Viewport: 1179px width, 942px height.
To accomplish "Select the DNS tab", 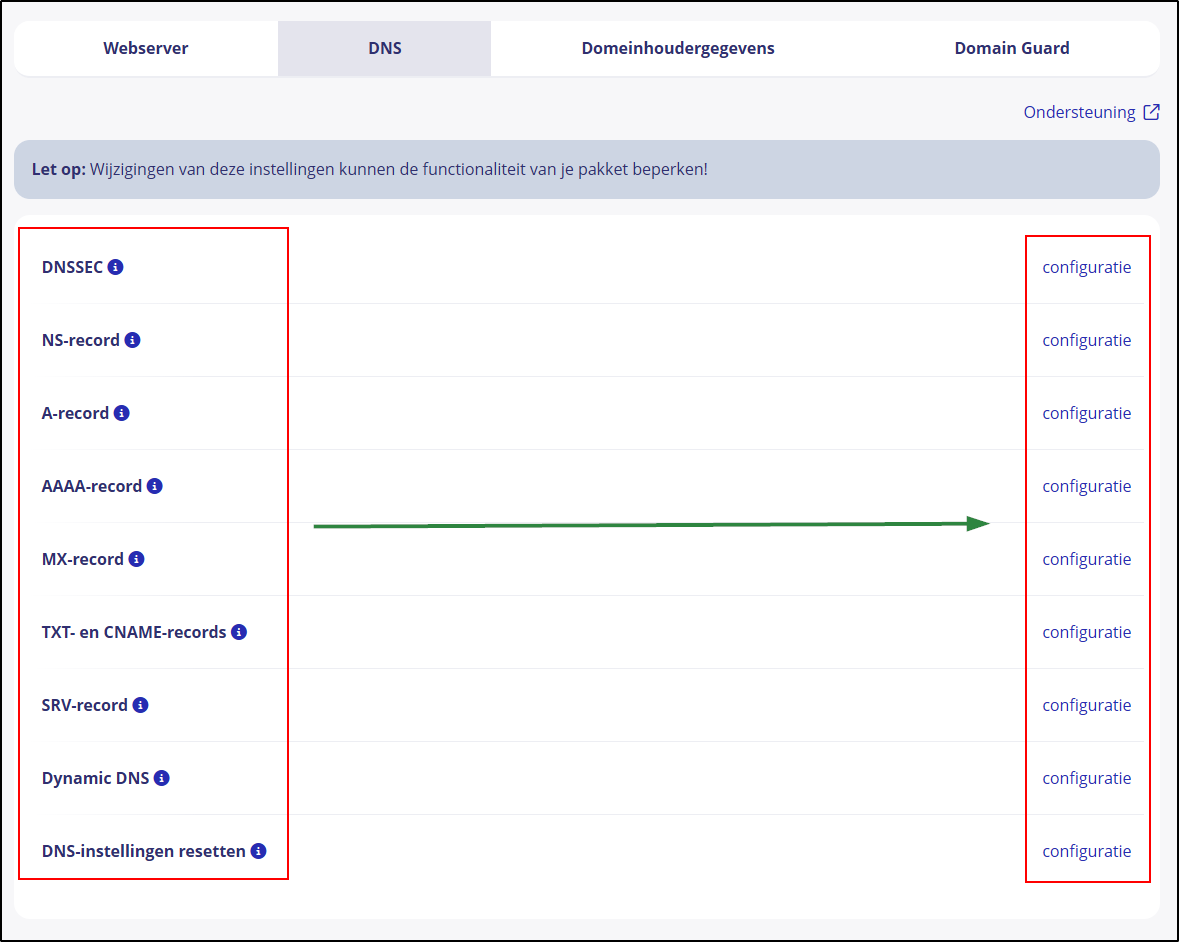I will pos(384,48).
